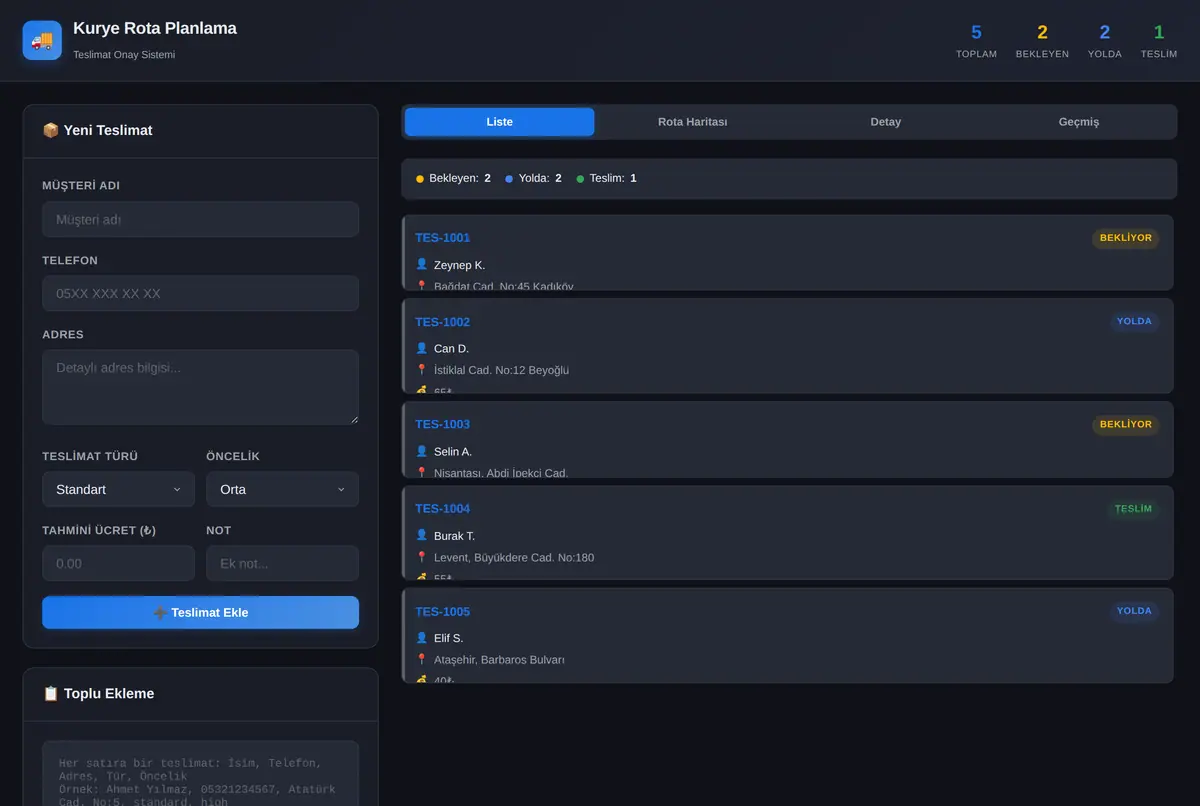
Task: Click the Toplu Ekleme bulk entry text area
Action: click(x=200, y=774)
